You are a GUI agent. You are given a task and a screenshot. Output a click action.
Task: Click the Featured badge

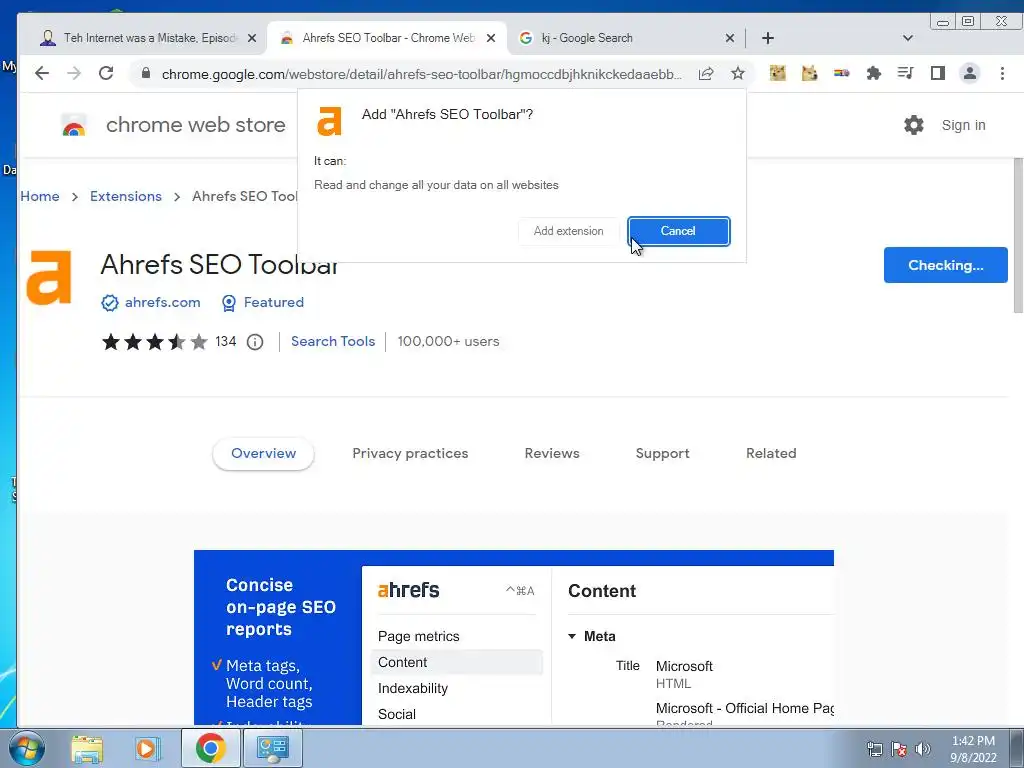[x=263, y=302]
